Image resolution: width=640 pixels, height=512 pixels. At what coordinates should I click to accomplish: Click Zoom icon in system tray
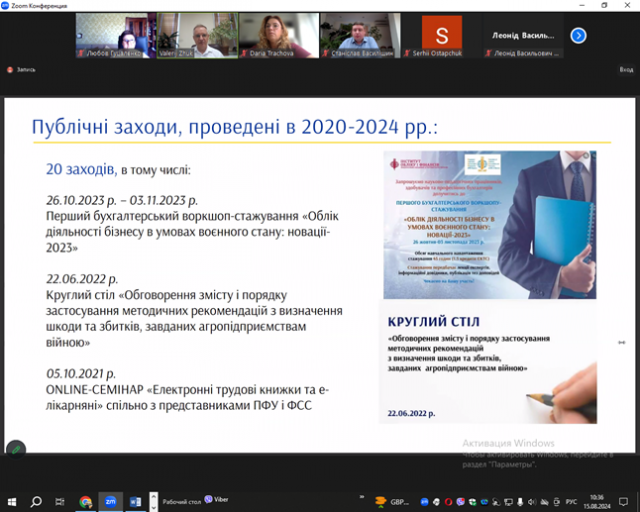[x=424, y=502]
